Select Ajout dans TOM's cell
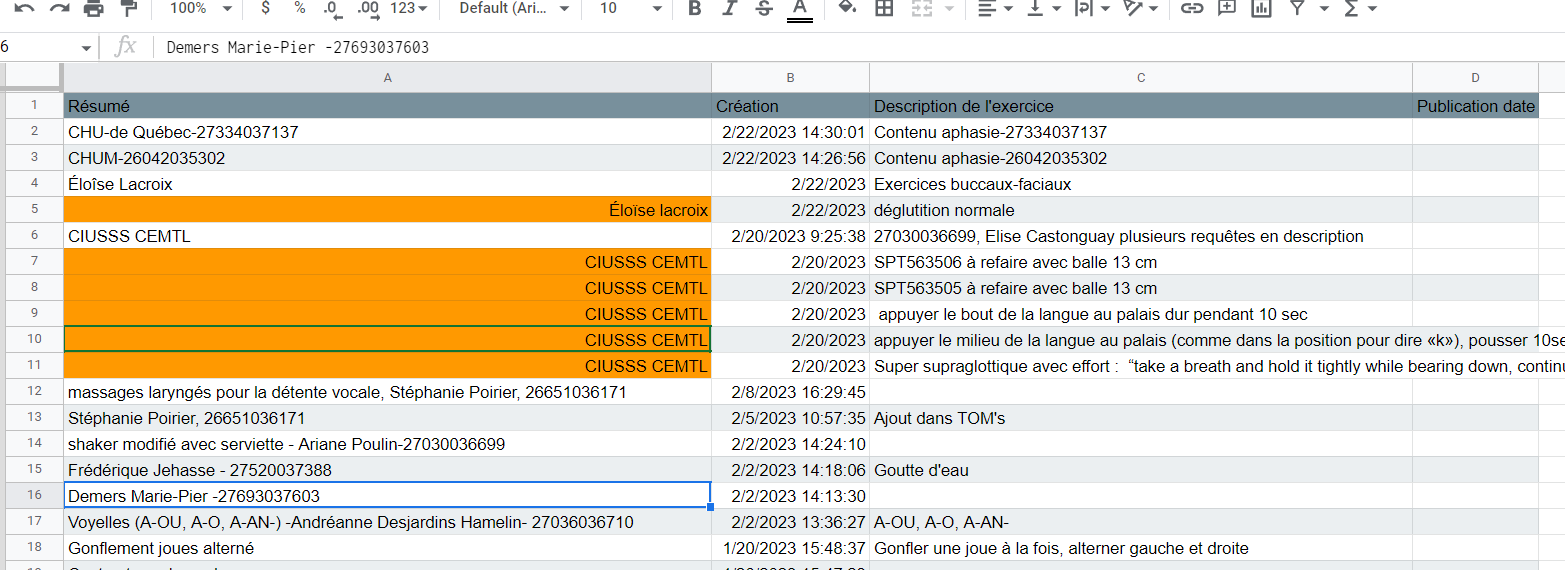Image resolution: width=1565 pixels, height=570 pixels. 1141,418
